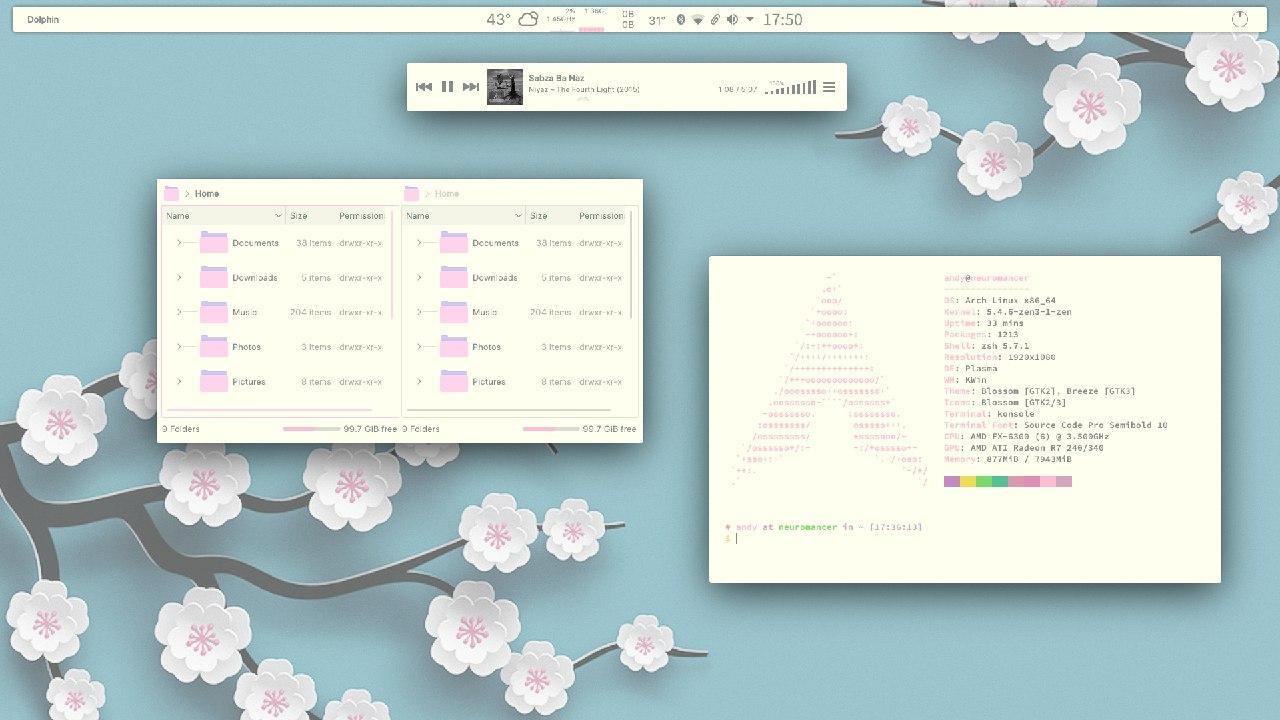The height and width of the screenshot is (720, 1280).
Task: Click "38 items" in right pane
Action: pos(554,243)
